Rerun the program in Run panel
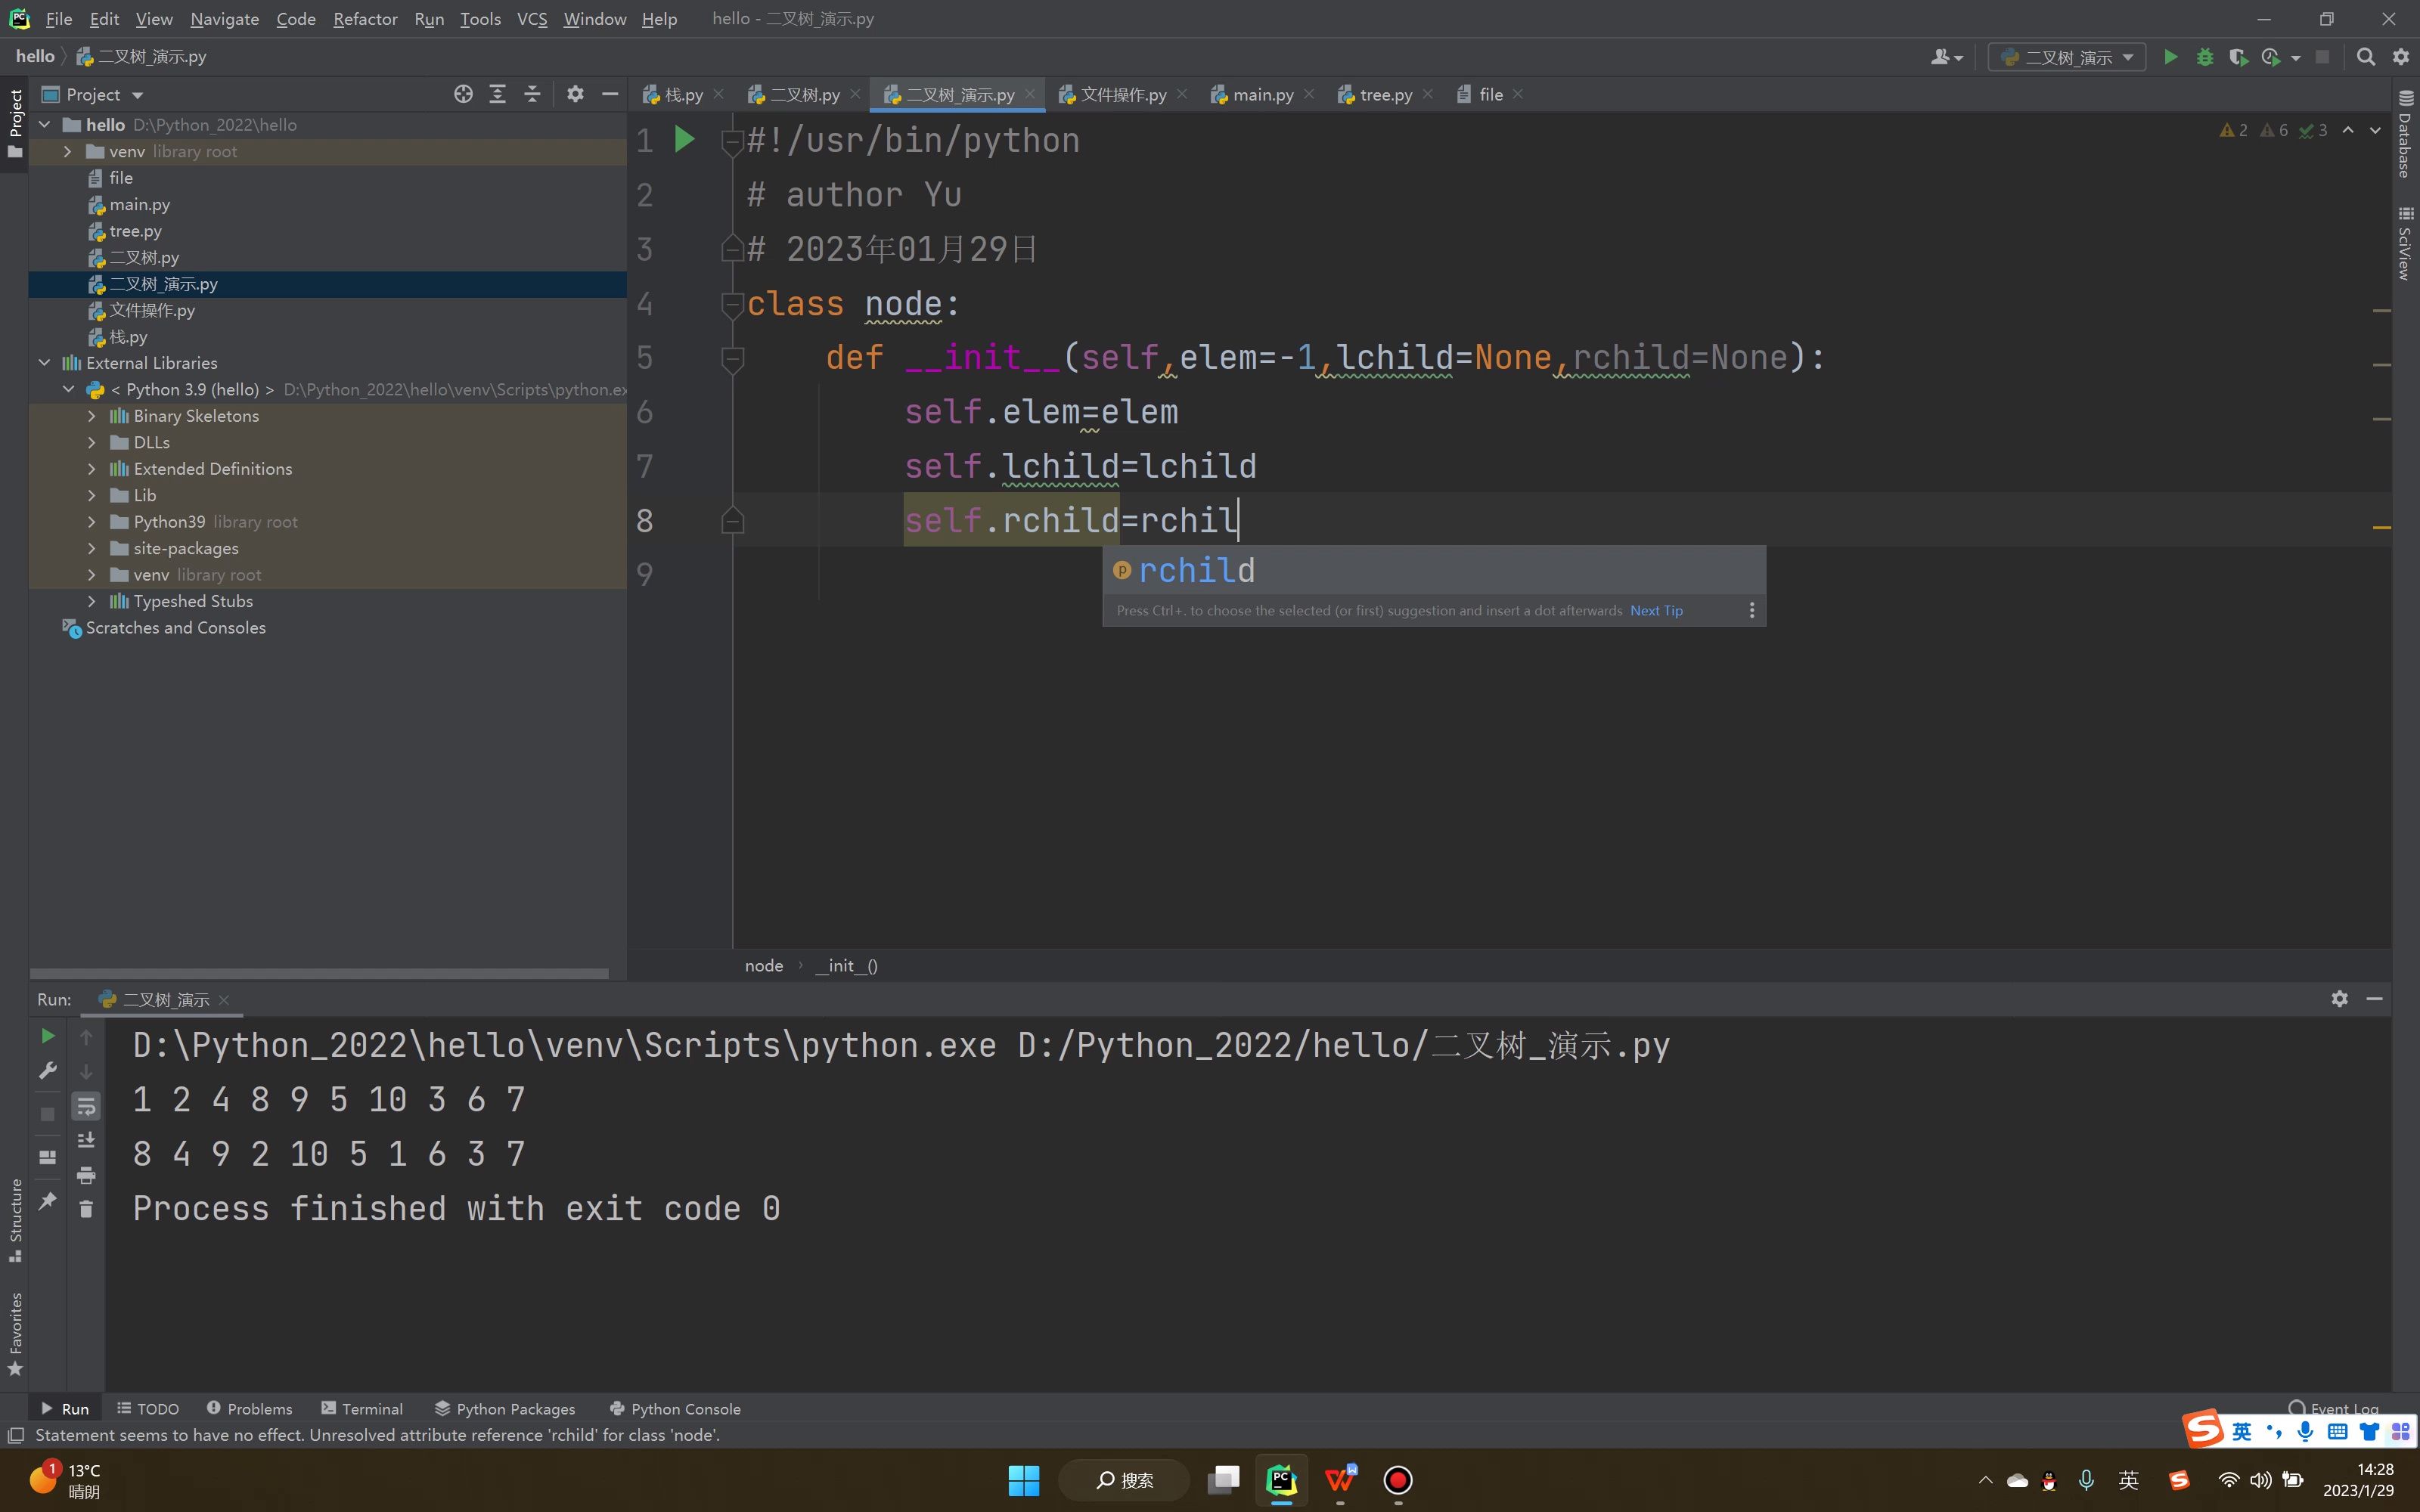 [x=47, y=1036]
